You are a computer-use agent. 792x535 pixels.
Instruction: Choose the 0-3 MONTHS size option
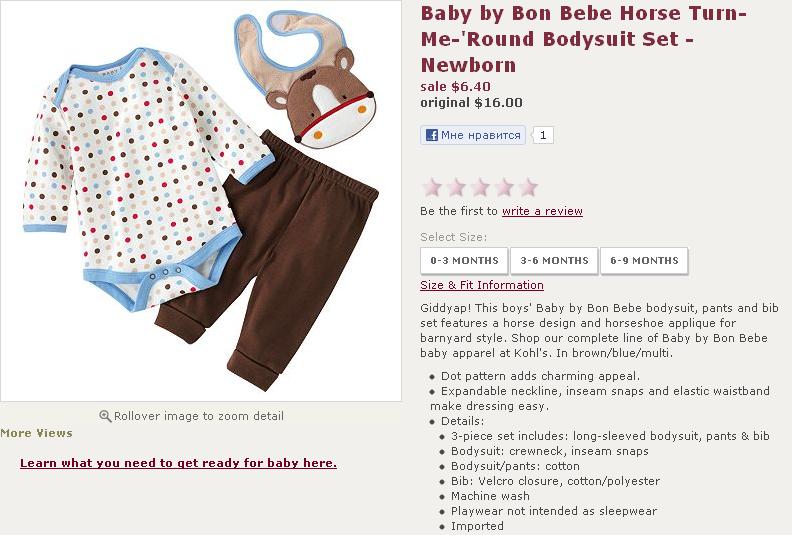coord(464,261)
